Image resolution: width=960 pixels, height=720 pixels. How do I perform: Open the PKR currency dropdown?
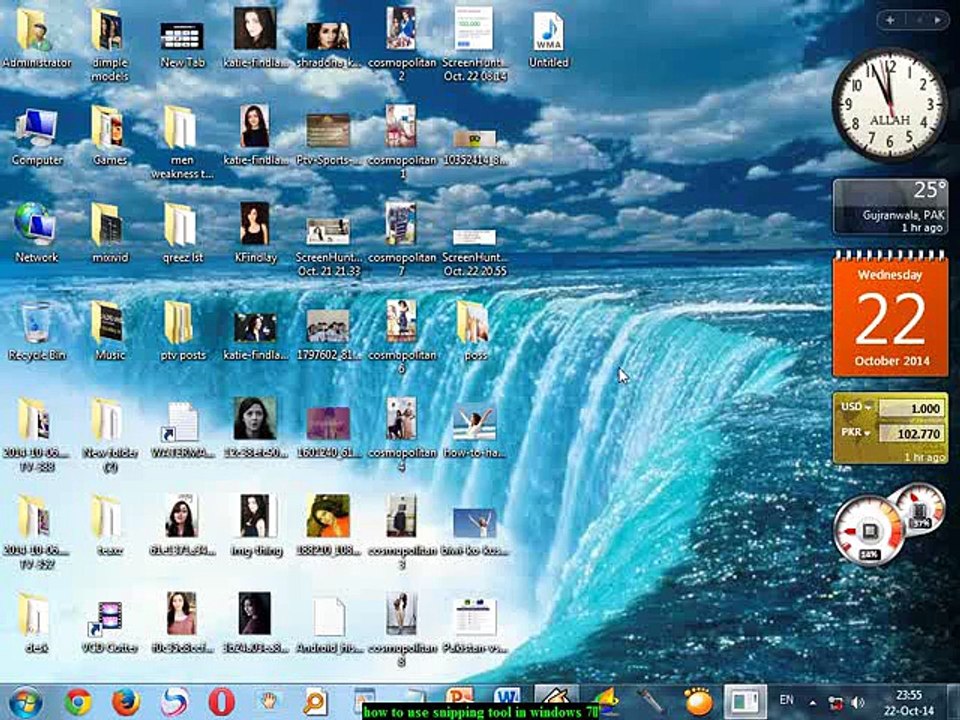(856, 432)
